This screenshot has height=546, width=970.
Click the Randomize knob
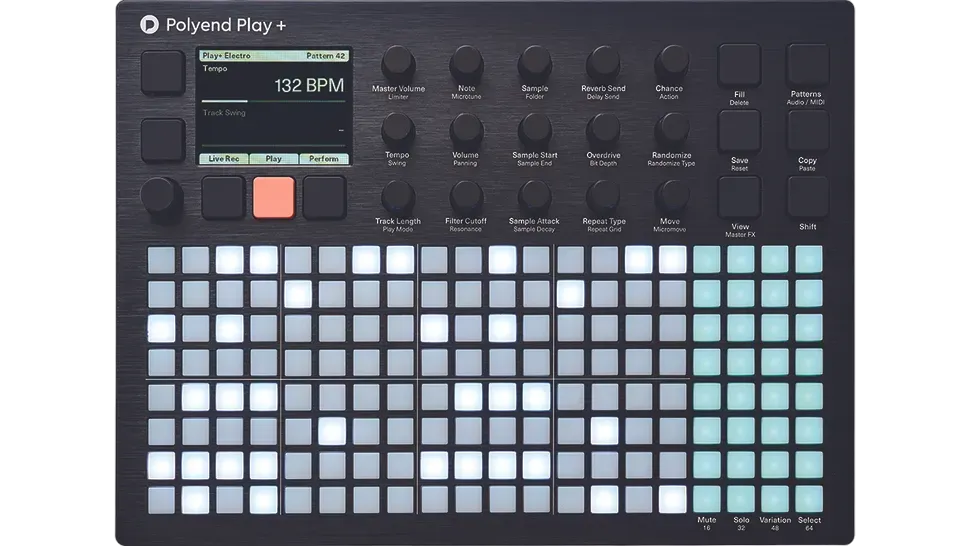click(x=671, y=129)
